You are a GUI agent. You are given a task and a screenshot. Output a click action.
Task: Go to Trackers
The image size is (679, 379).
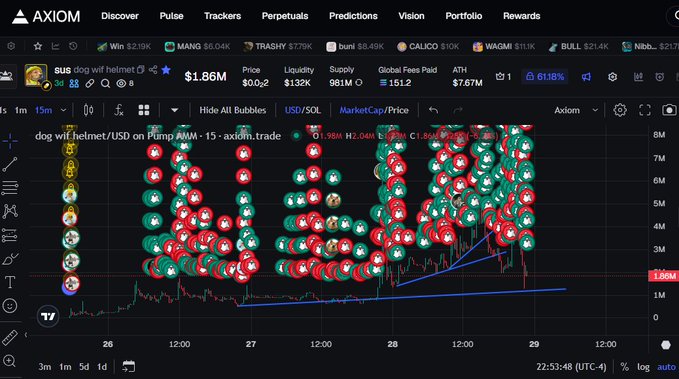click(222, 16)
